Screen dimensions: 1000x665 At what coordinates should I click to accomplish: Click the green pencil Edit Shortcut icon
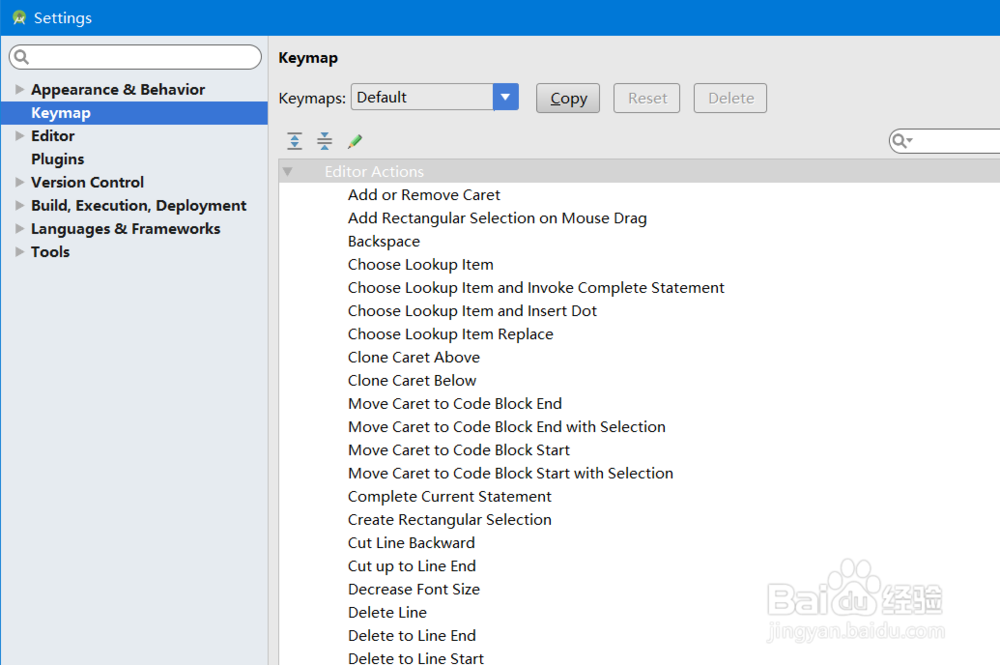coord(355,141)
